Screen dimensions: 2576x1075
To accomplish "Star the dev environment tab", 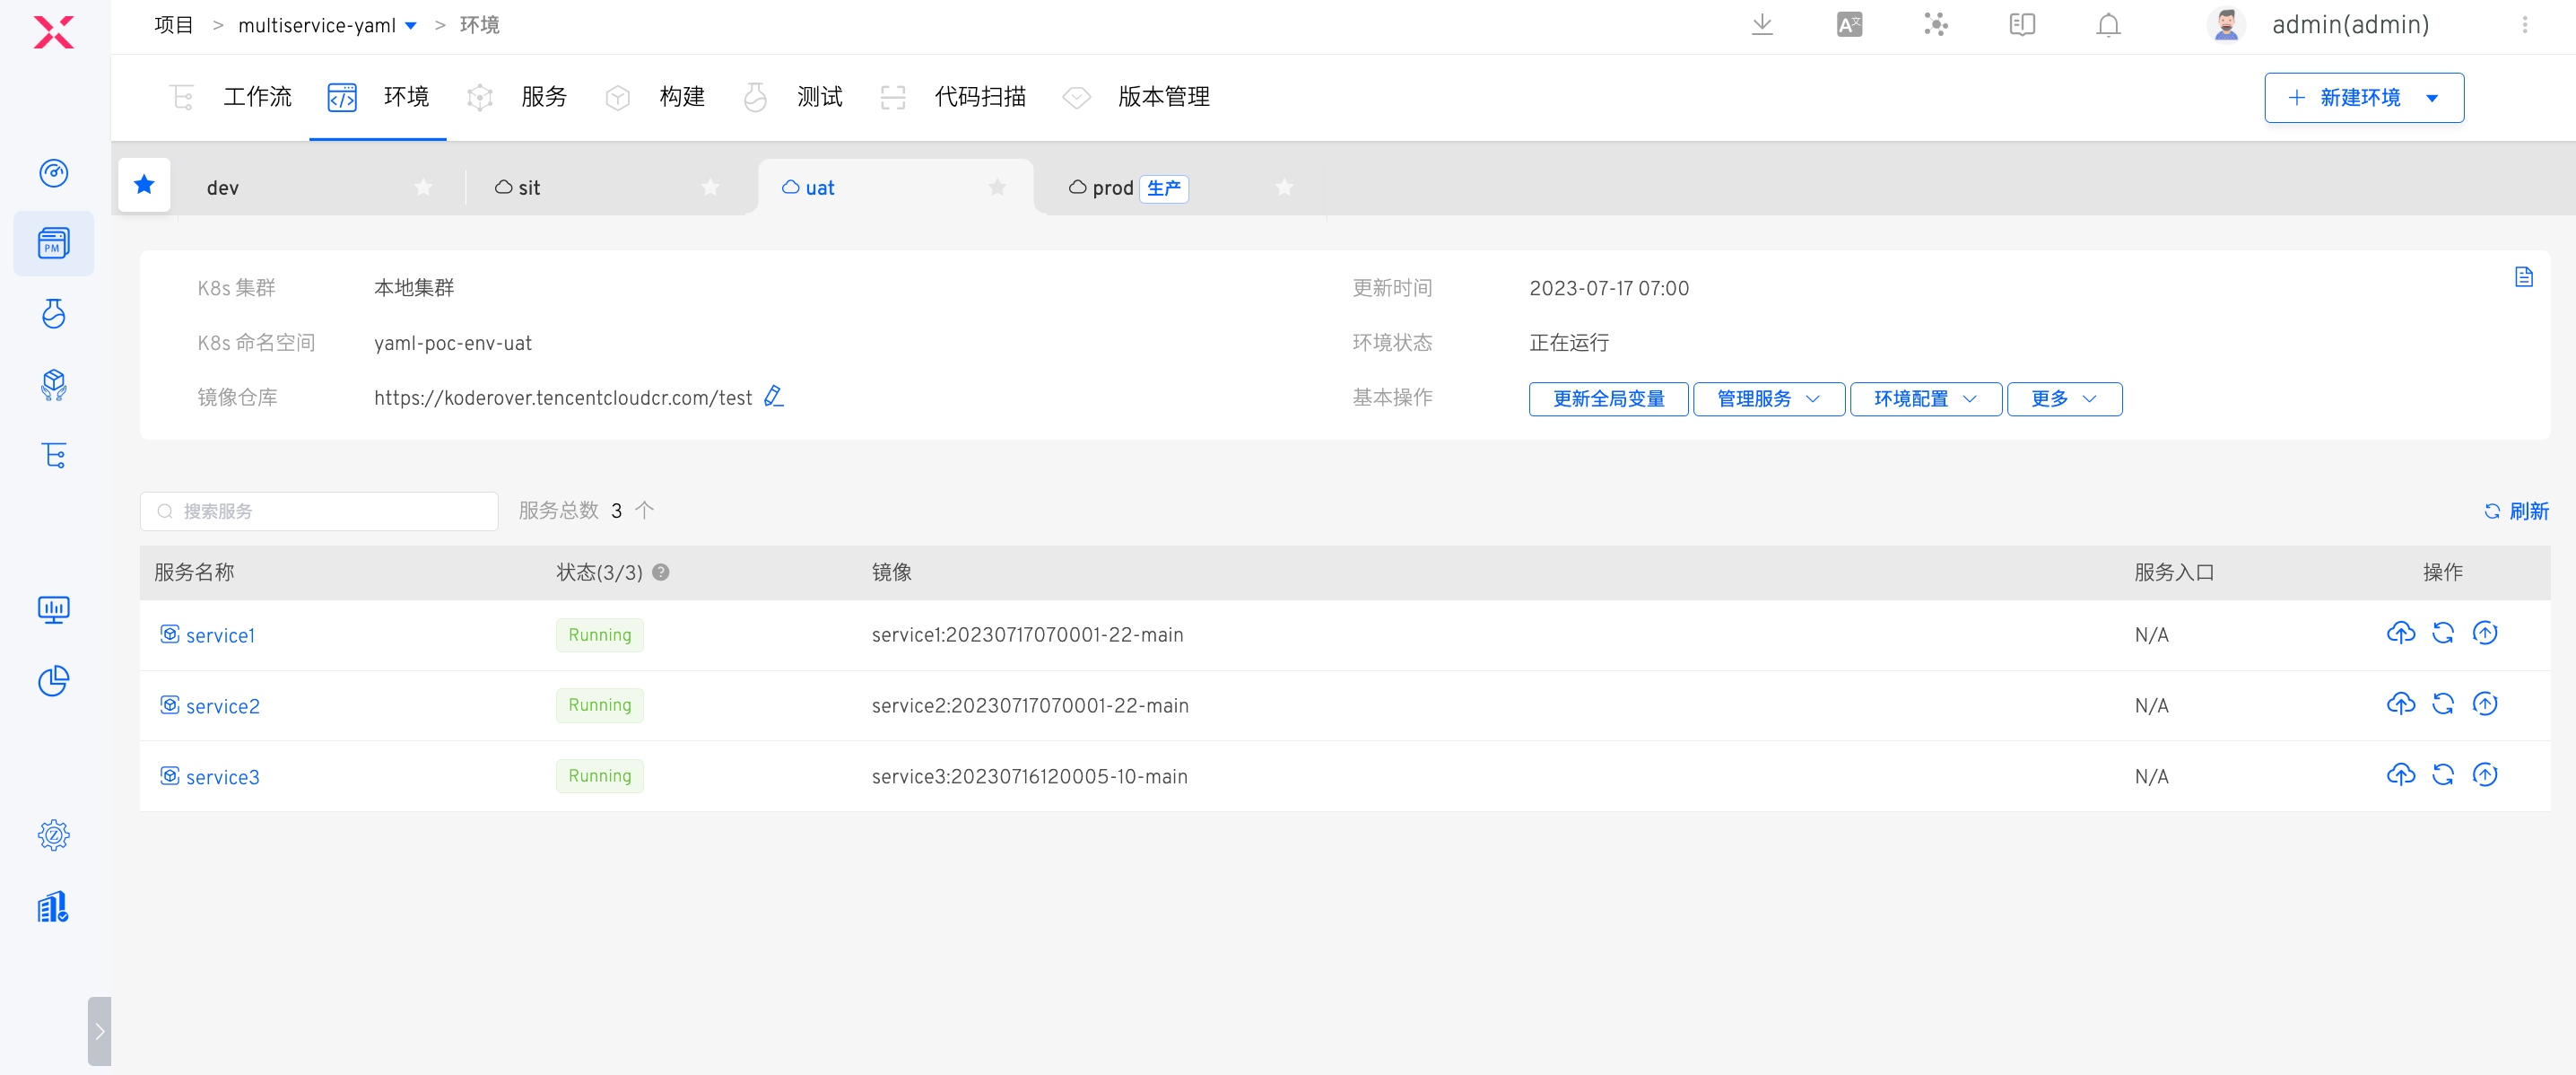I will point(423,187).
